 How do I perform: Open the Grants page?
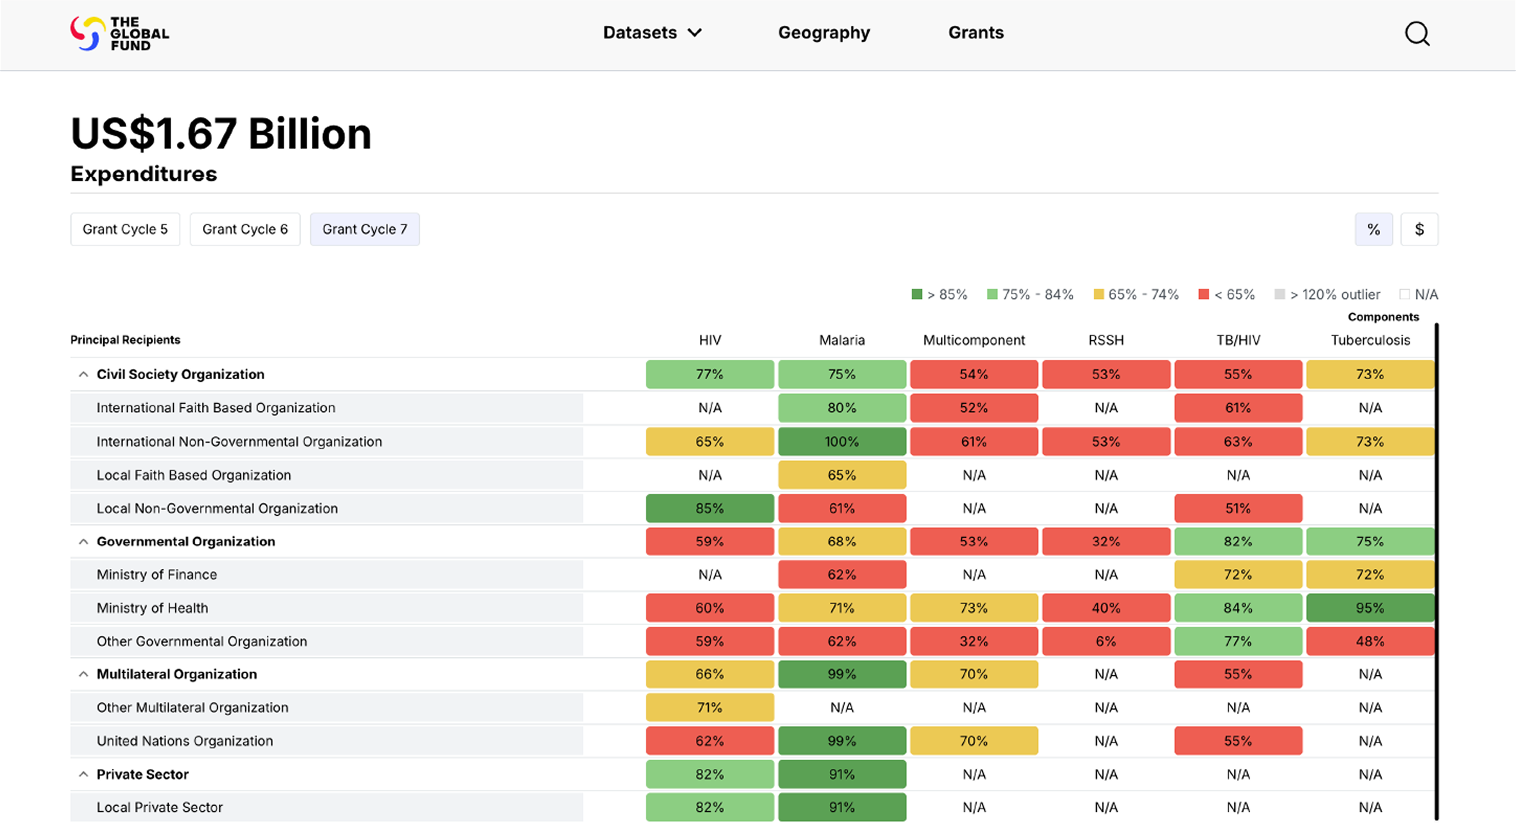(976, 33)
